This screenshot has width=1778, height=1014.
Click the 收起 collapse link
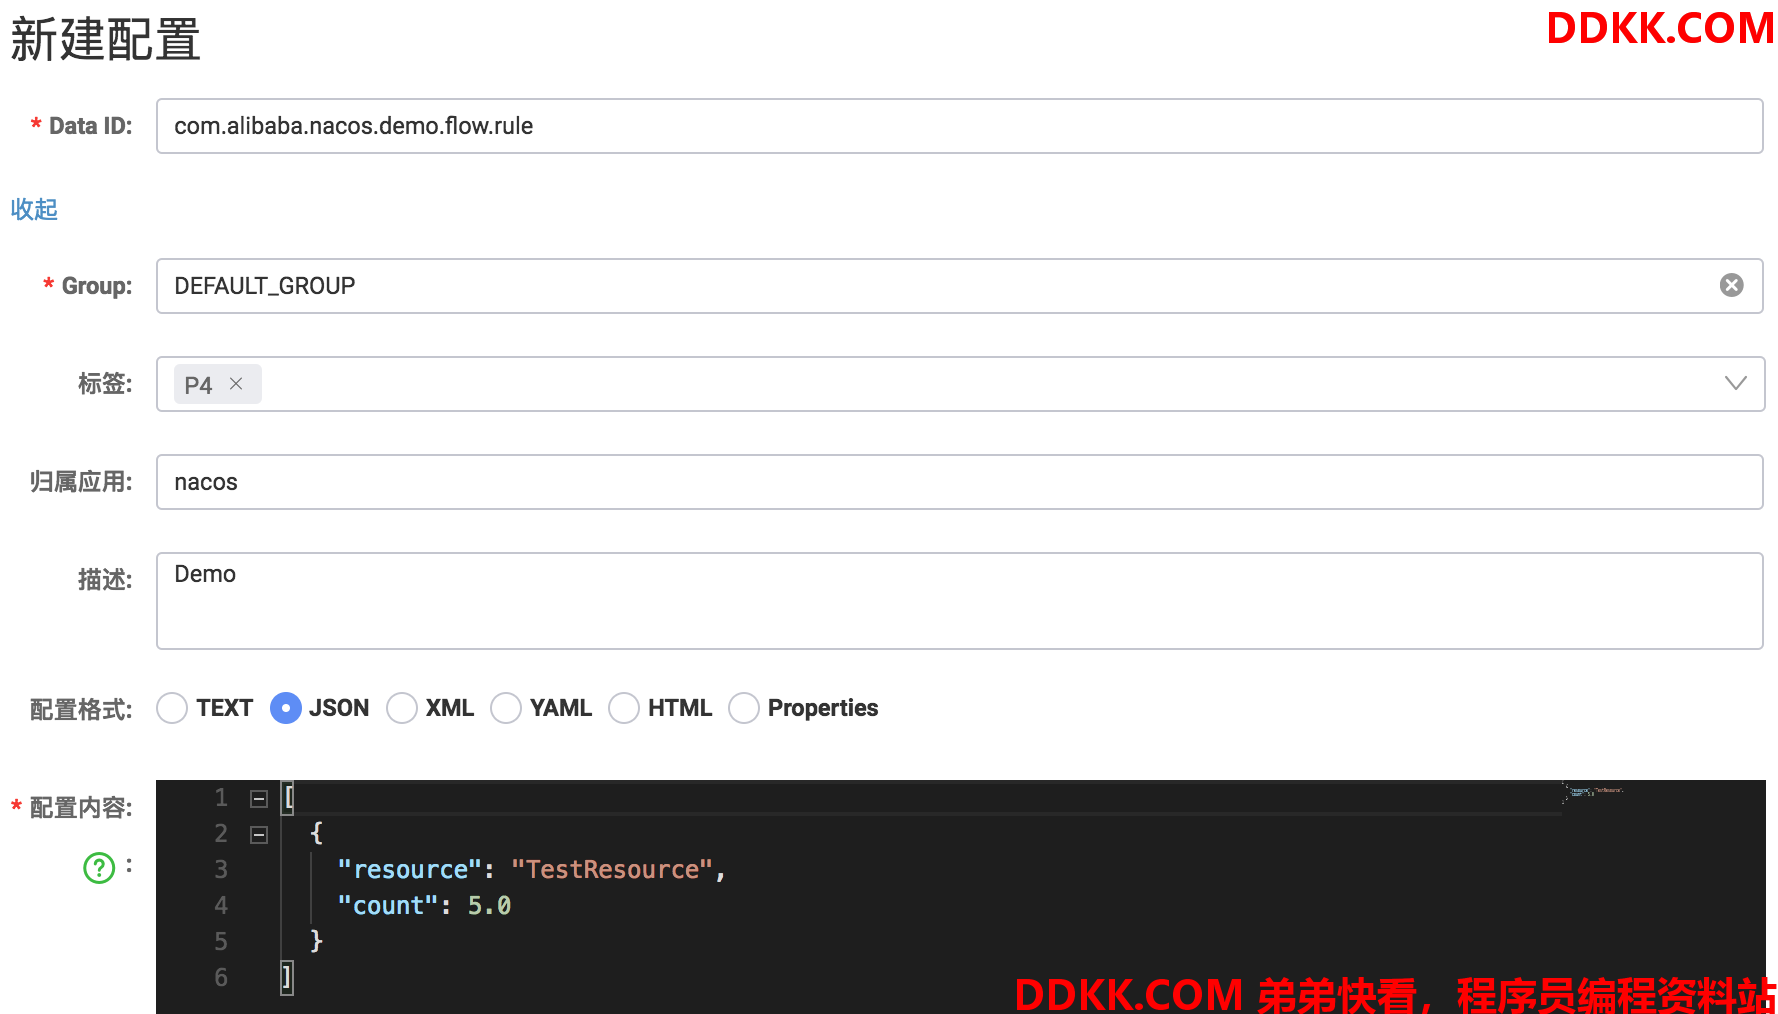34,209
